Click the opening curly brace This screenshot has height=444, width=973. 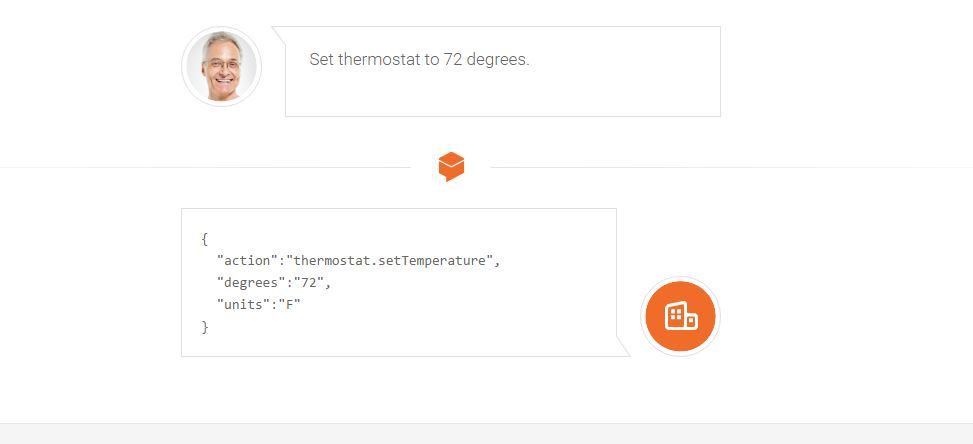click(x=205, y=239)
